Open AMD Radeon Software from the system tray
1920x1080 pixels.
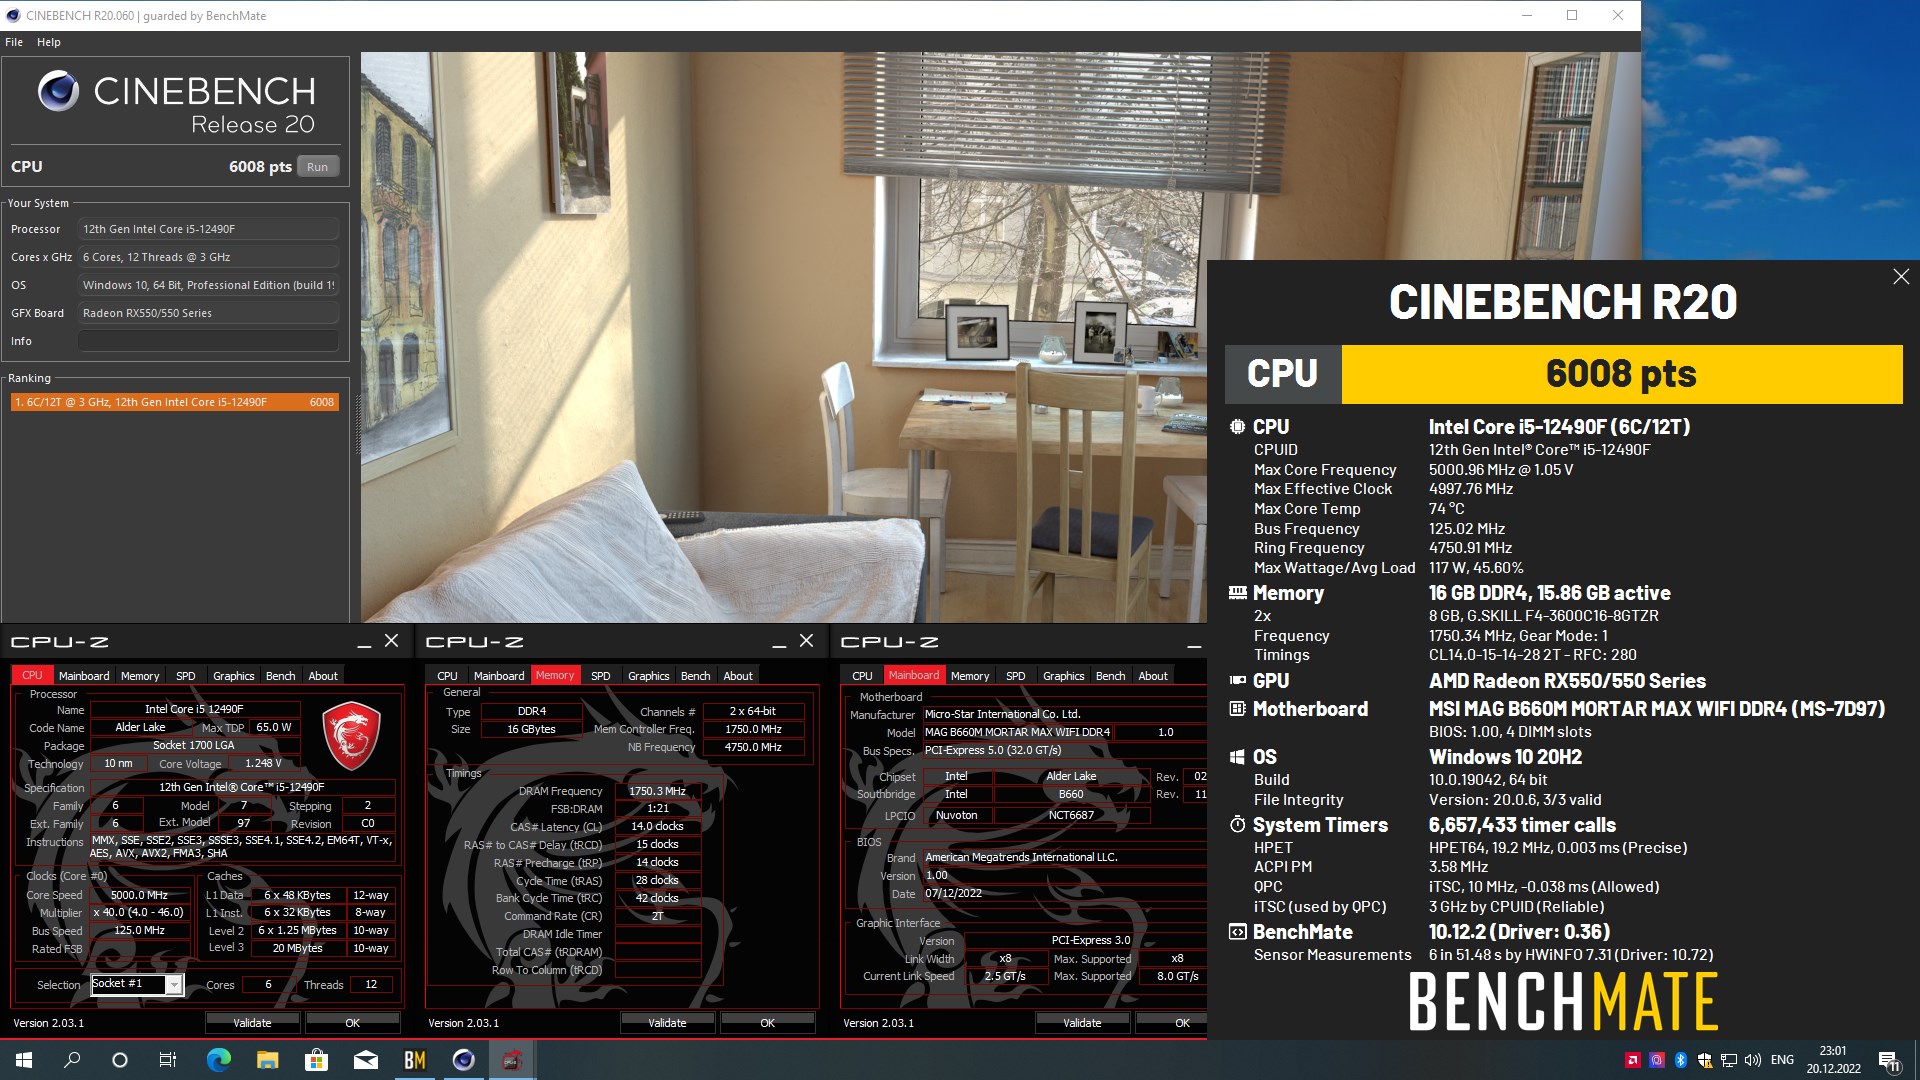[x=1633, y=1060]
